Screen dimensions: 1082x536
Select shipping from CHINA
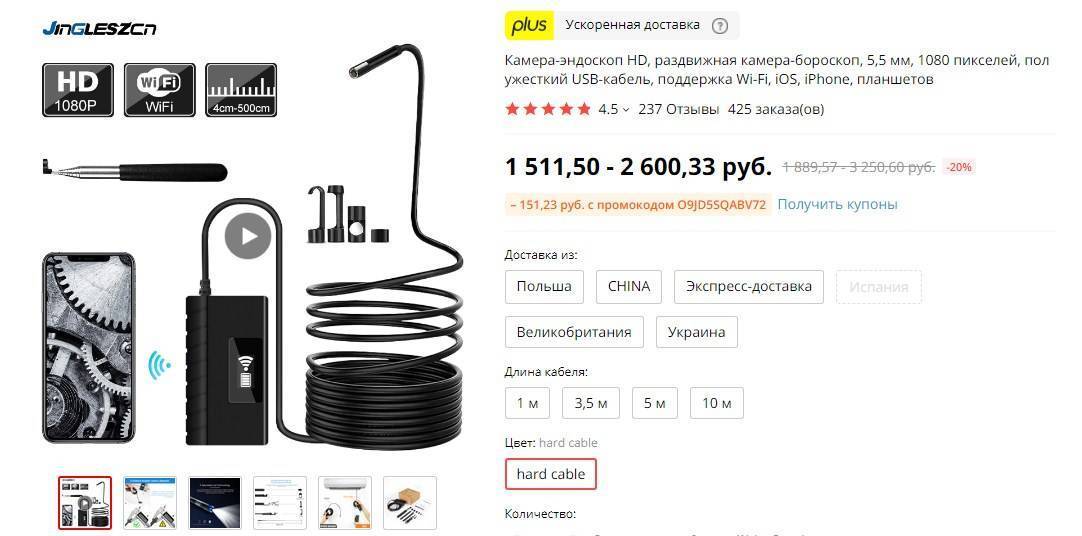point(629,286)
